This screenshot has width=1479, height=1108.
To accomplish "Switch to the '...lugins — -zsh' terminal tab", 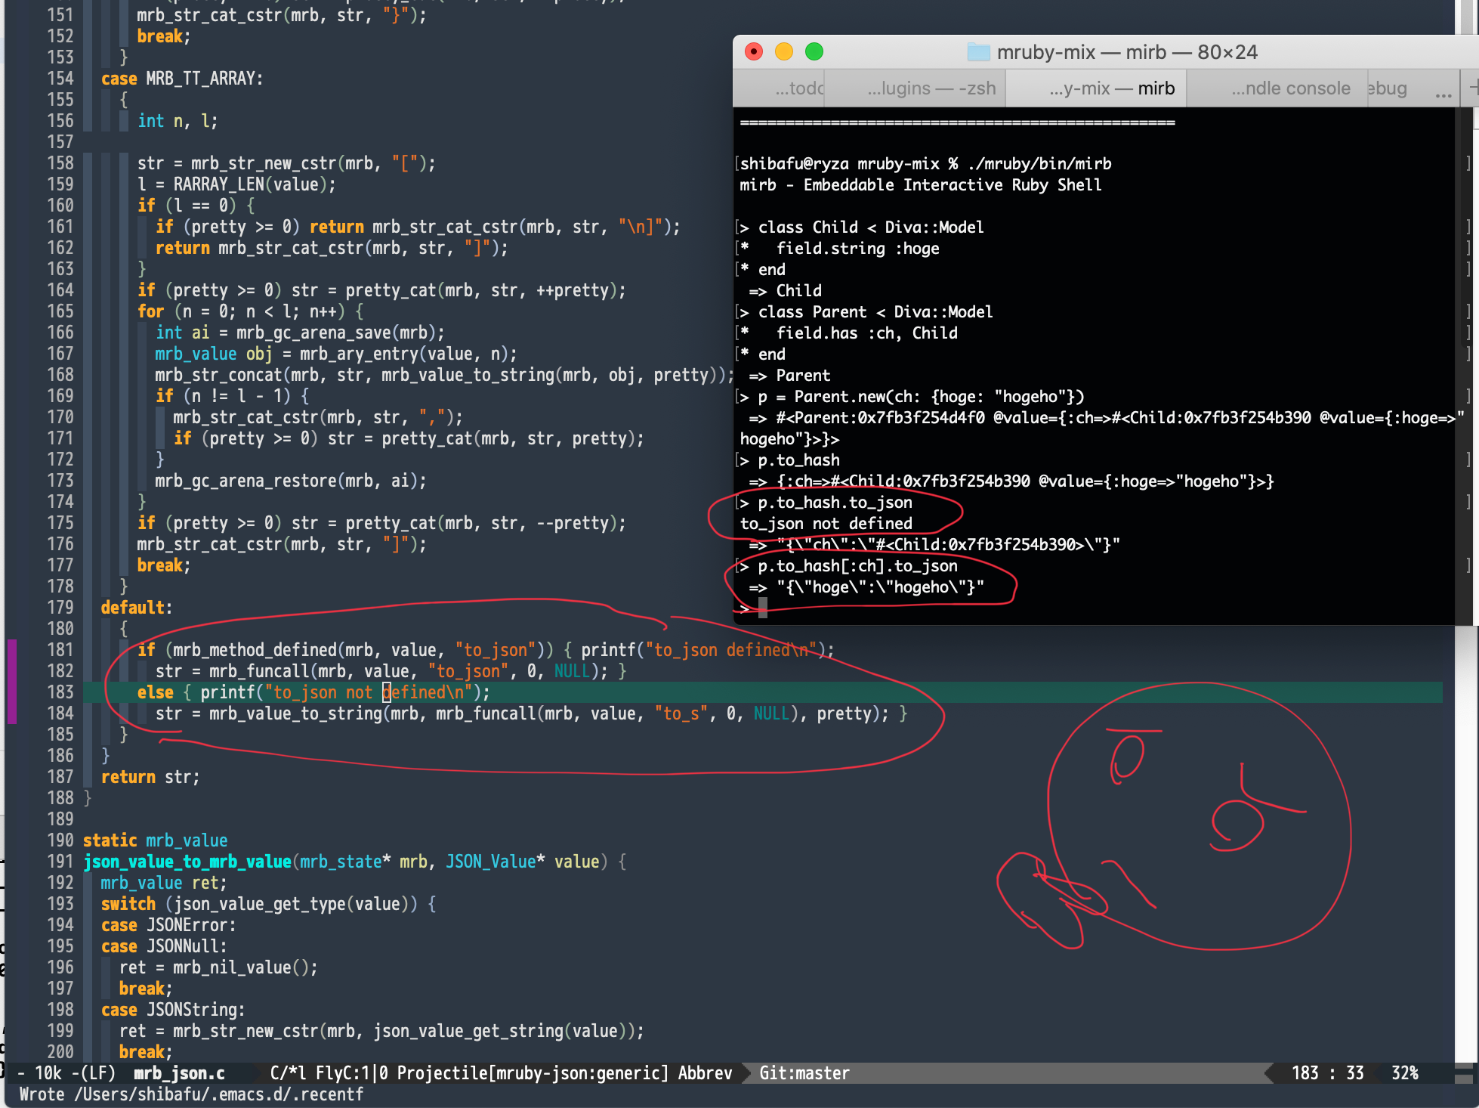I will coord(931,88).
